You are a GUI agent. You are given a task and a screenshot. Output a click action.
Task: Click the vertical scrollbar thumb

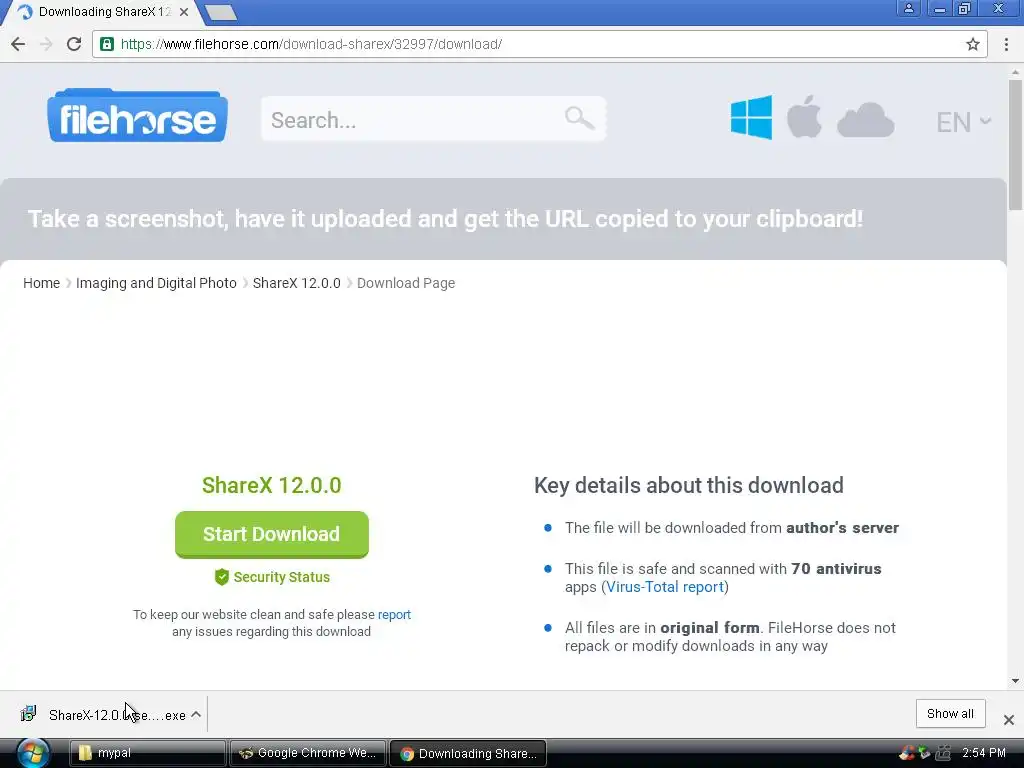click(x=1015, y=145)
